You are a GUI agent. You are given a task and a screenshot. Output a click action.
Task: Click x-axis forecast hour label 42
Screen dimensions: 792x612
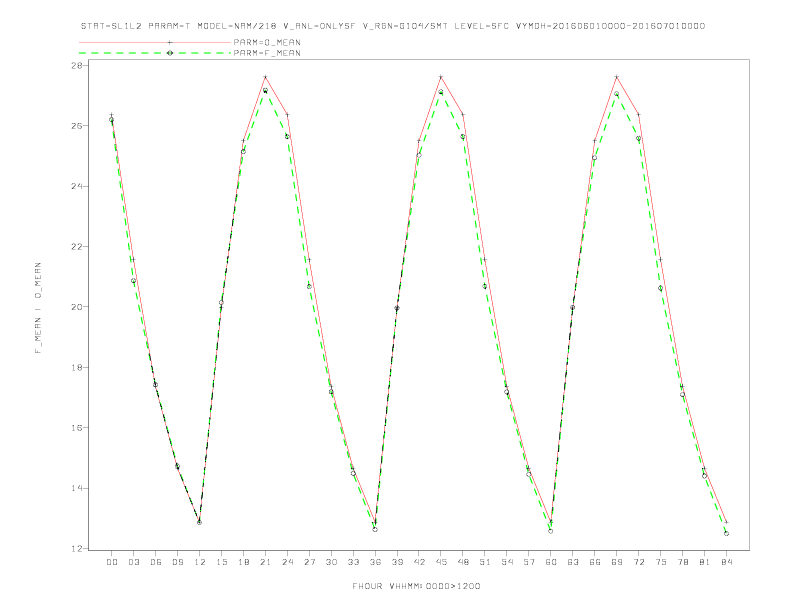point(419,562)
